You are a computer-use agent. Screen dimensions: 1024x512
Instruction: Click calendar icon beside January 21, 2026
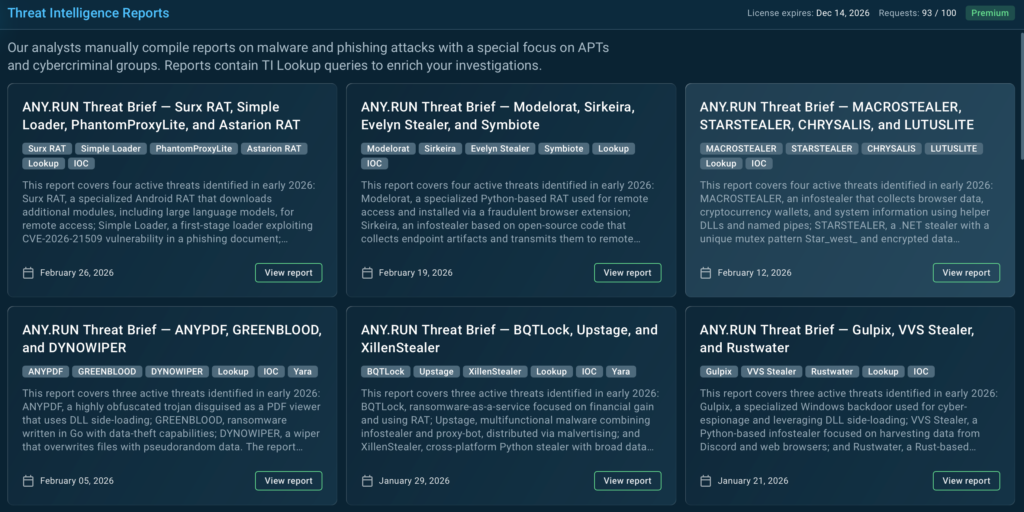(706, 481)
